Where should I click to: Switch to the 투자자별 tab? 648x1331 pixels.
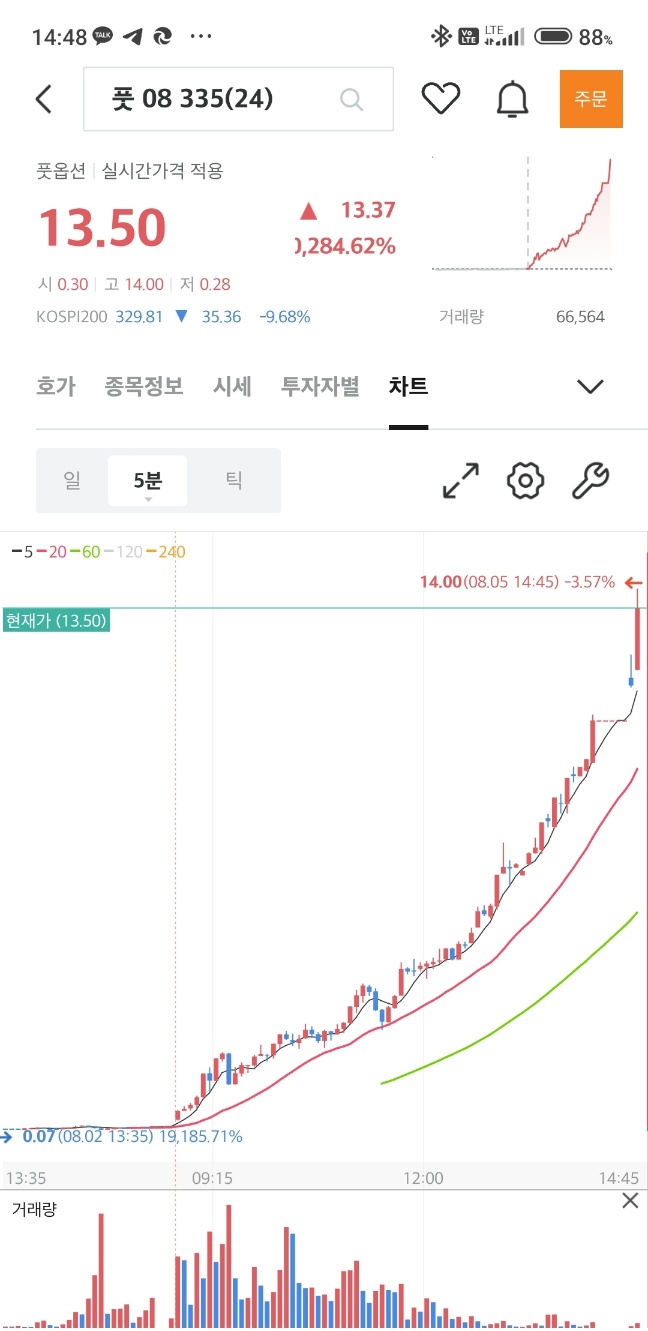coord(320,387)
